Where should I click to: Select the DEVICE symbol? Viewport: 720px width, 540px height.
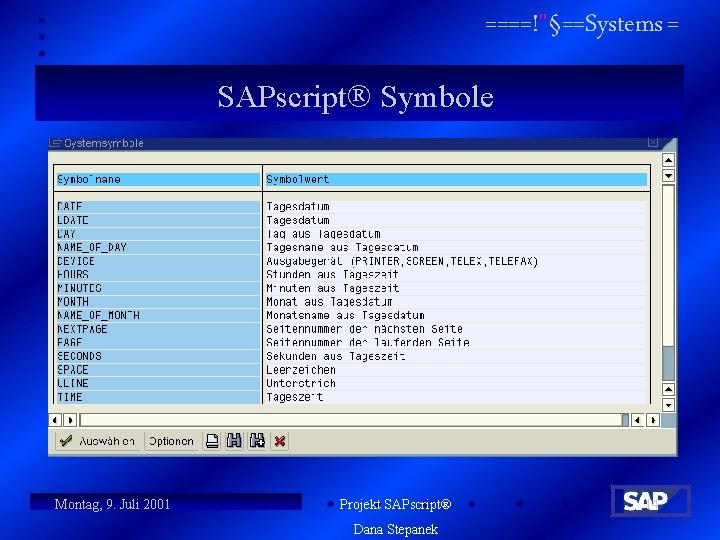coord(158,261)
